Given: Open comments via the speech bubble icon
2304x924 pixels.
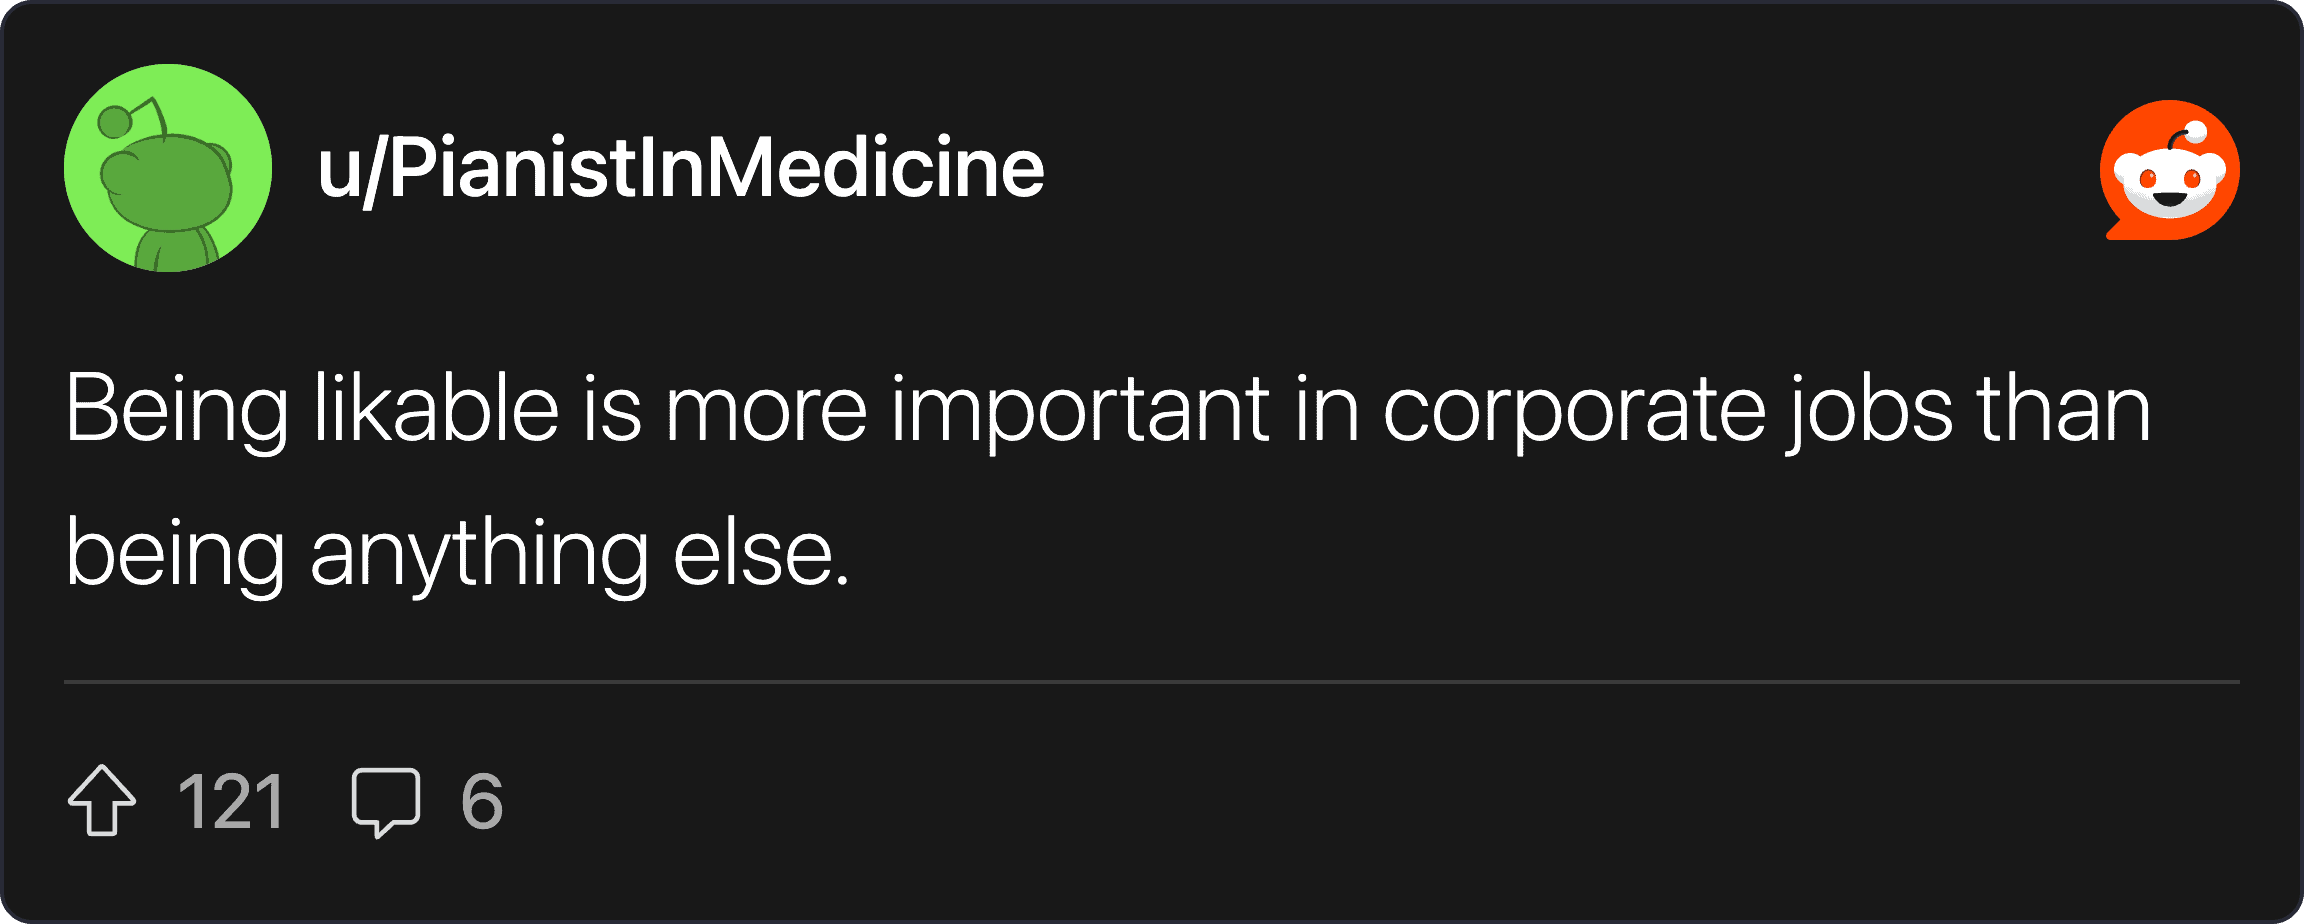Looking at the screenshot, I should coord(386,800).
